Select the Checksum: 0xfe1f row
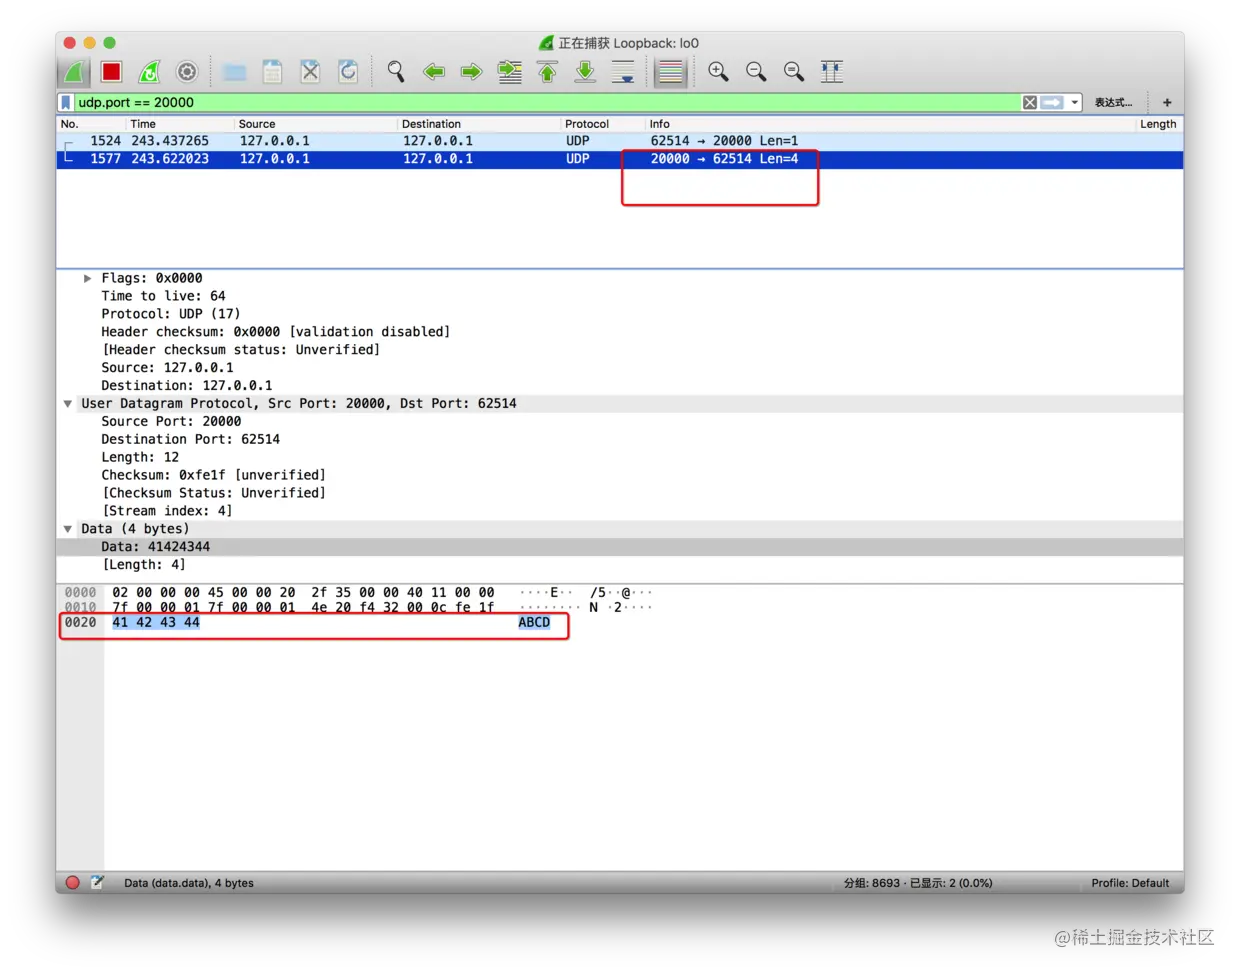 click(620, 476)
